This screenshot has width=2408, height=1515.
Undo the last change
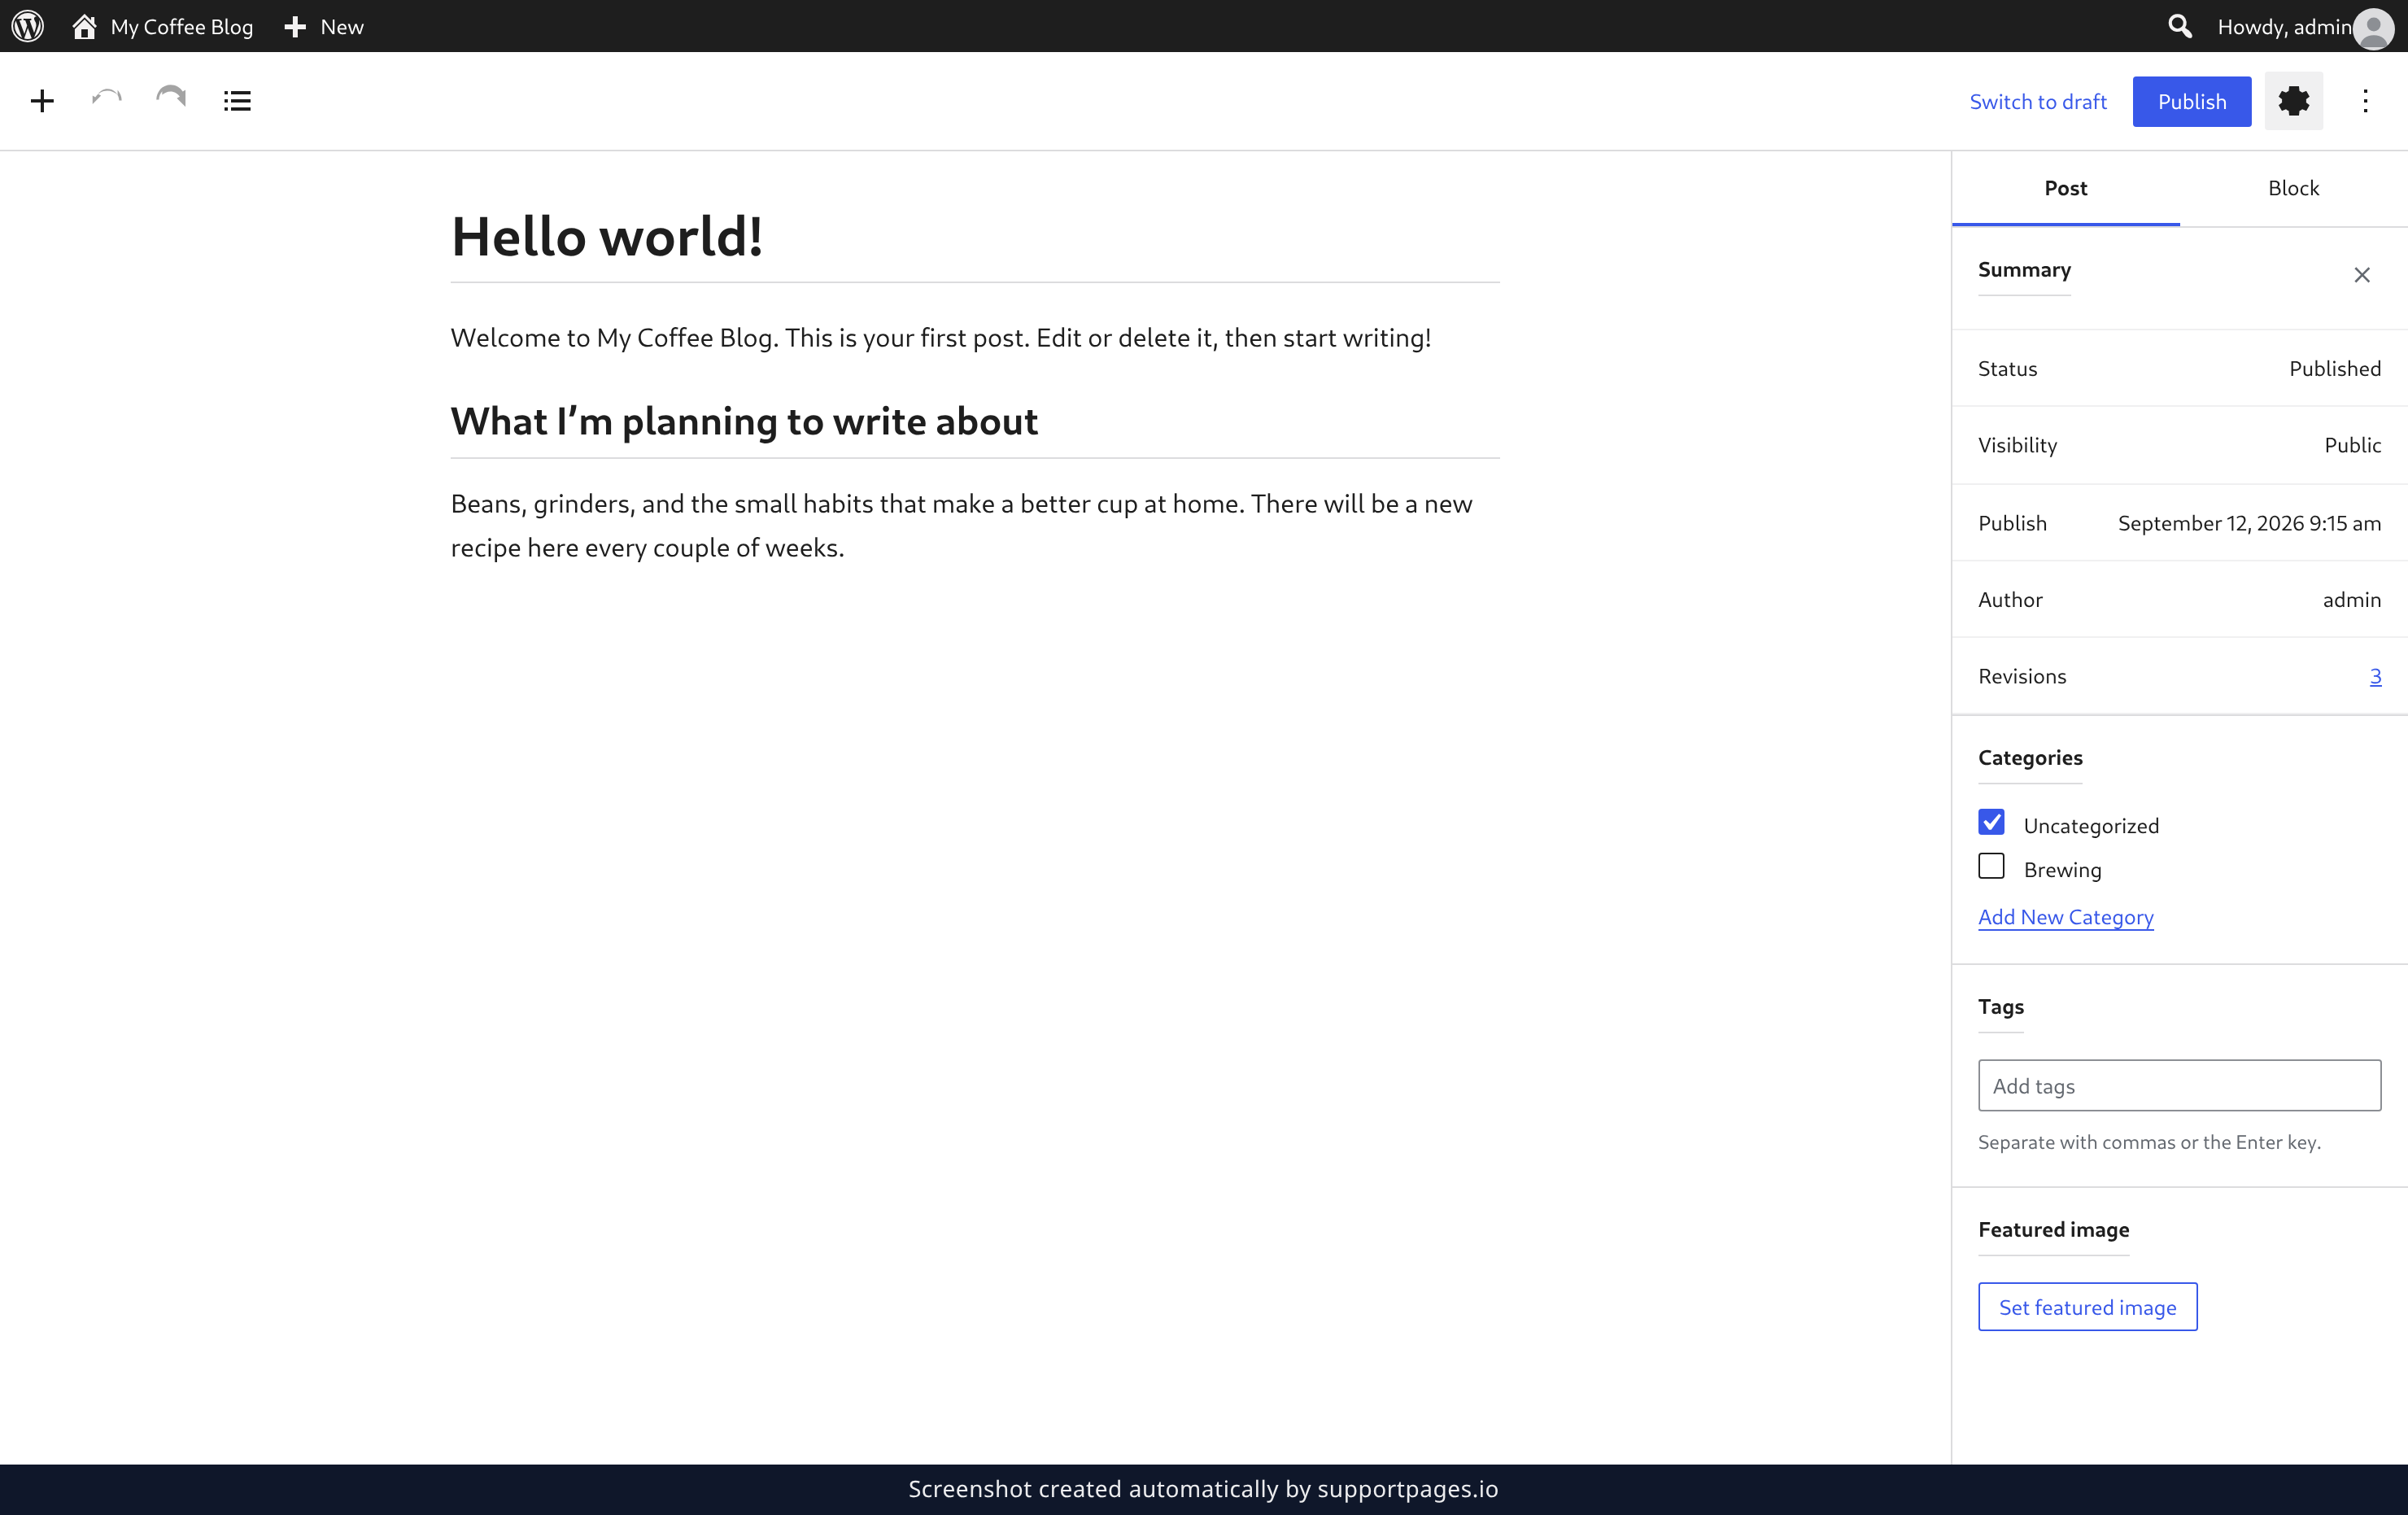pyautogui.click(x=106, y=99)
